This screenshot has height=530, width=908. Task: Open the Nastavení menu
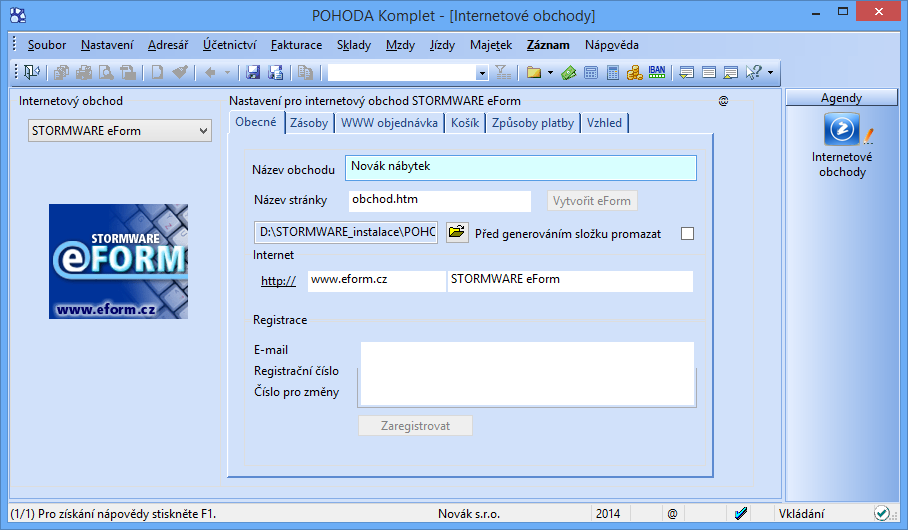107,45
